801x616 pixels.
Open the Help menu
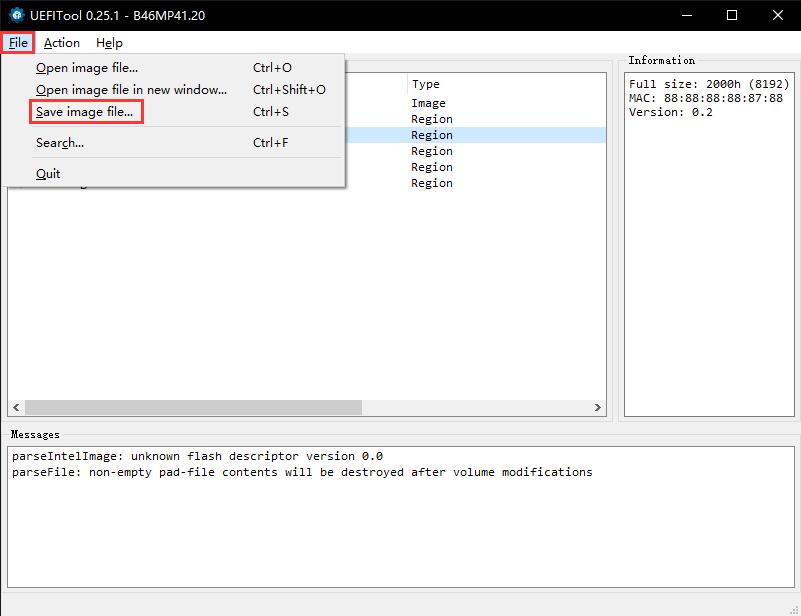(x=109, y=43)
